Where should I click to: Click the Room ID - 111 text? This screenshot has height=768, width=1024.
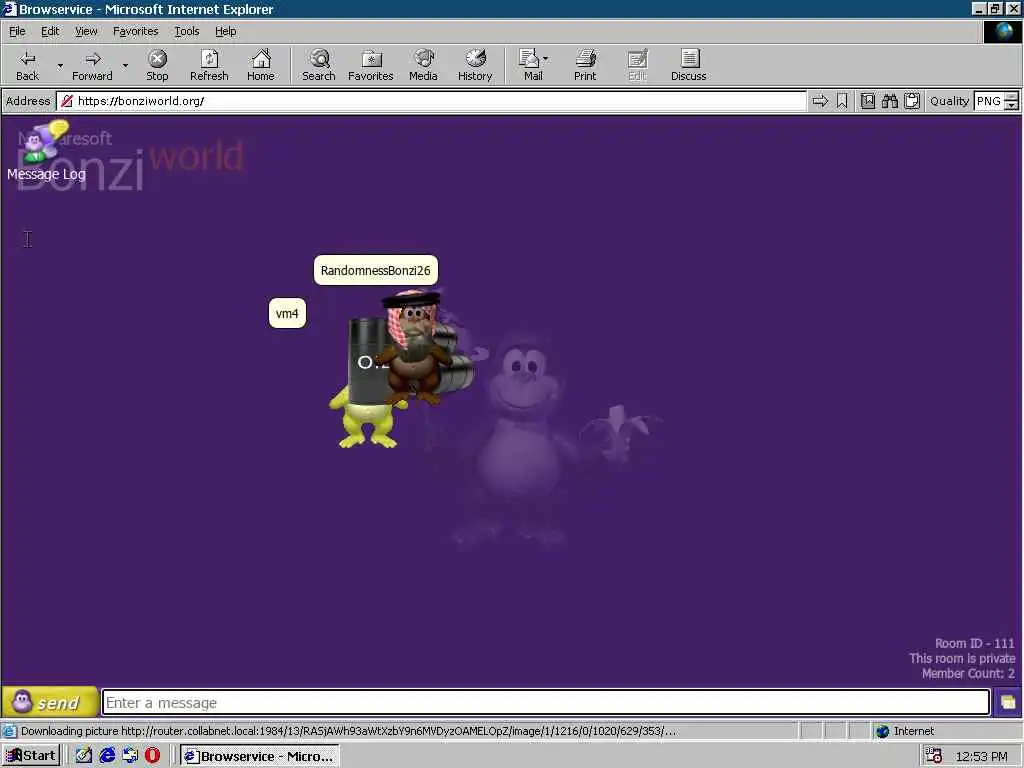pyautogui.click(x=974, y=643)
